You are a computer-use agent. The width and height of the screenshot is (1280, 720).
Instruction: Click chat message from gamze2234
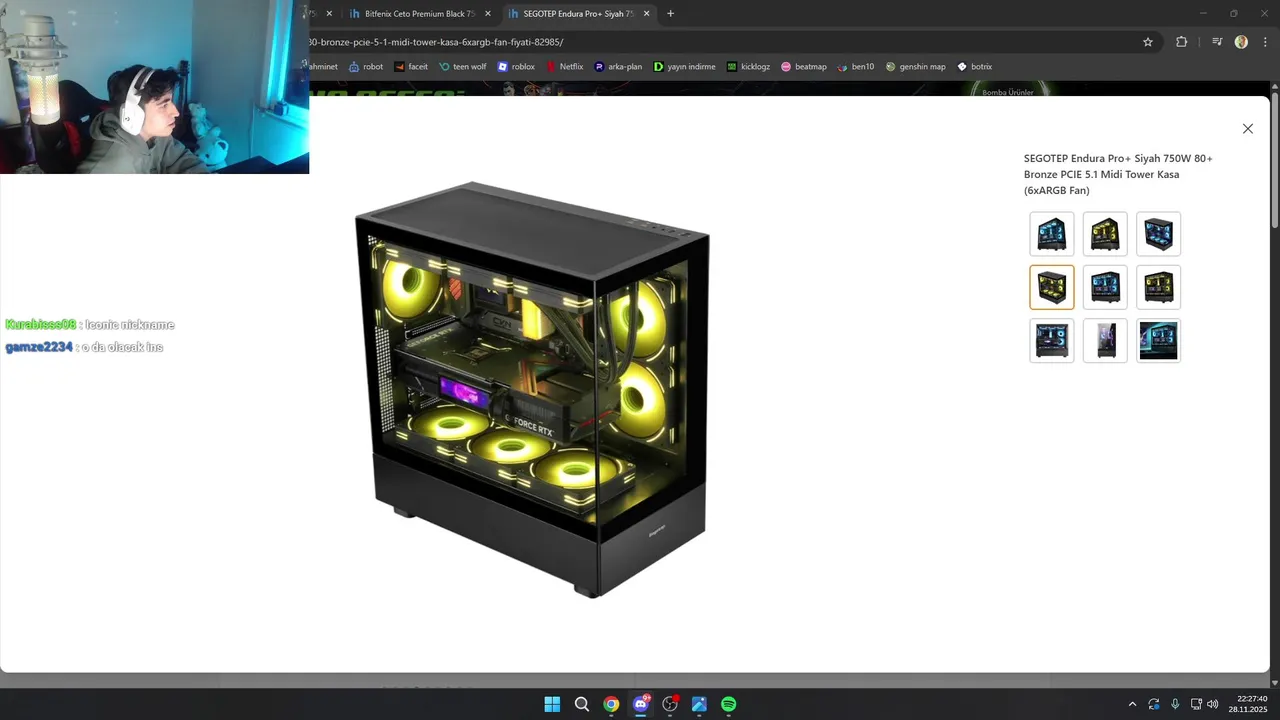point(84,347)
